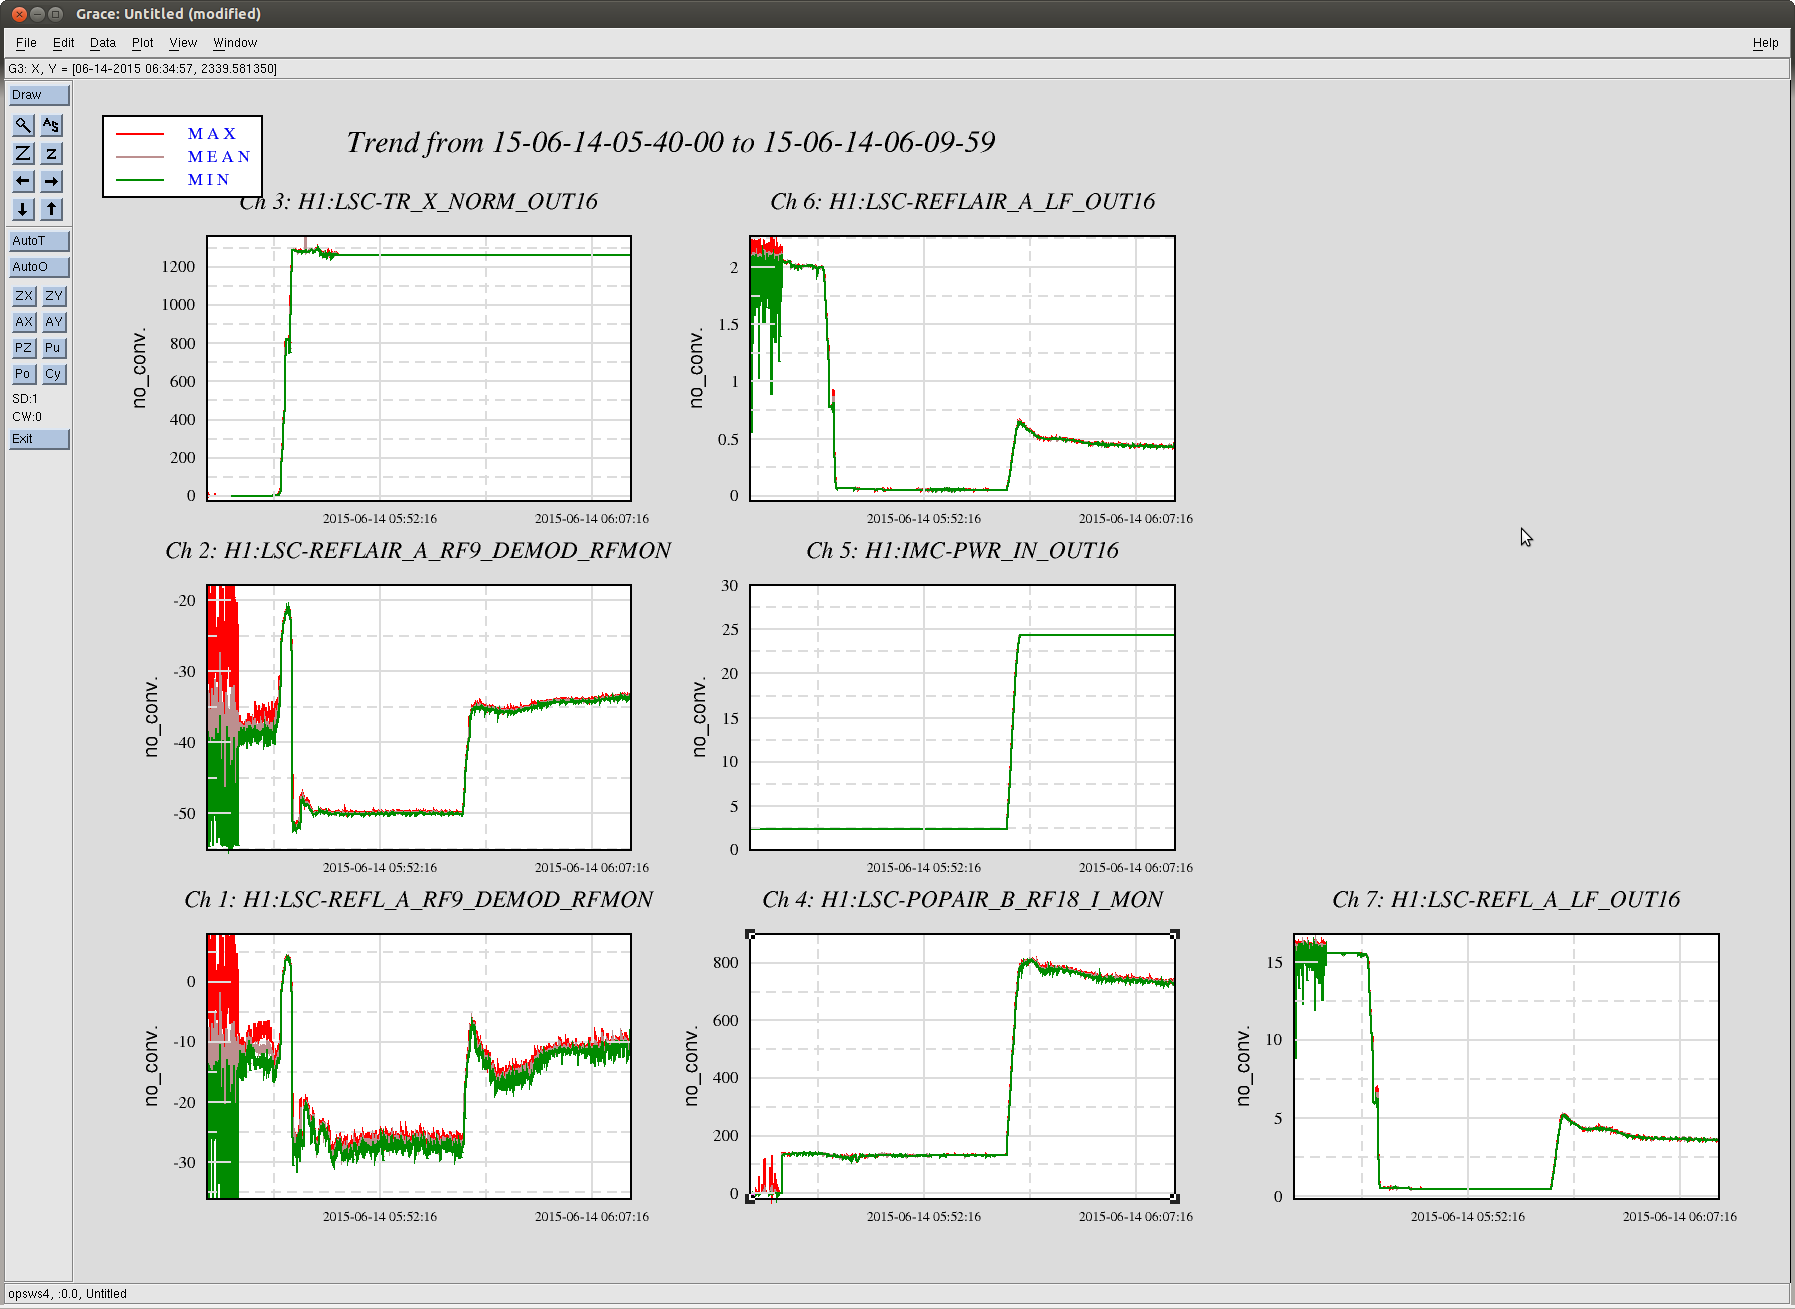Click the Po pop-stack button

(23, 374)
